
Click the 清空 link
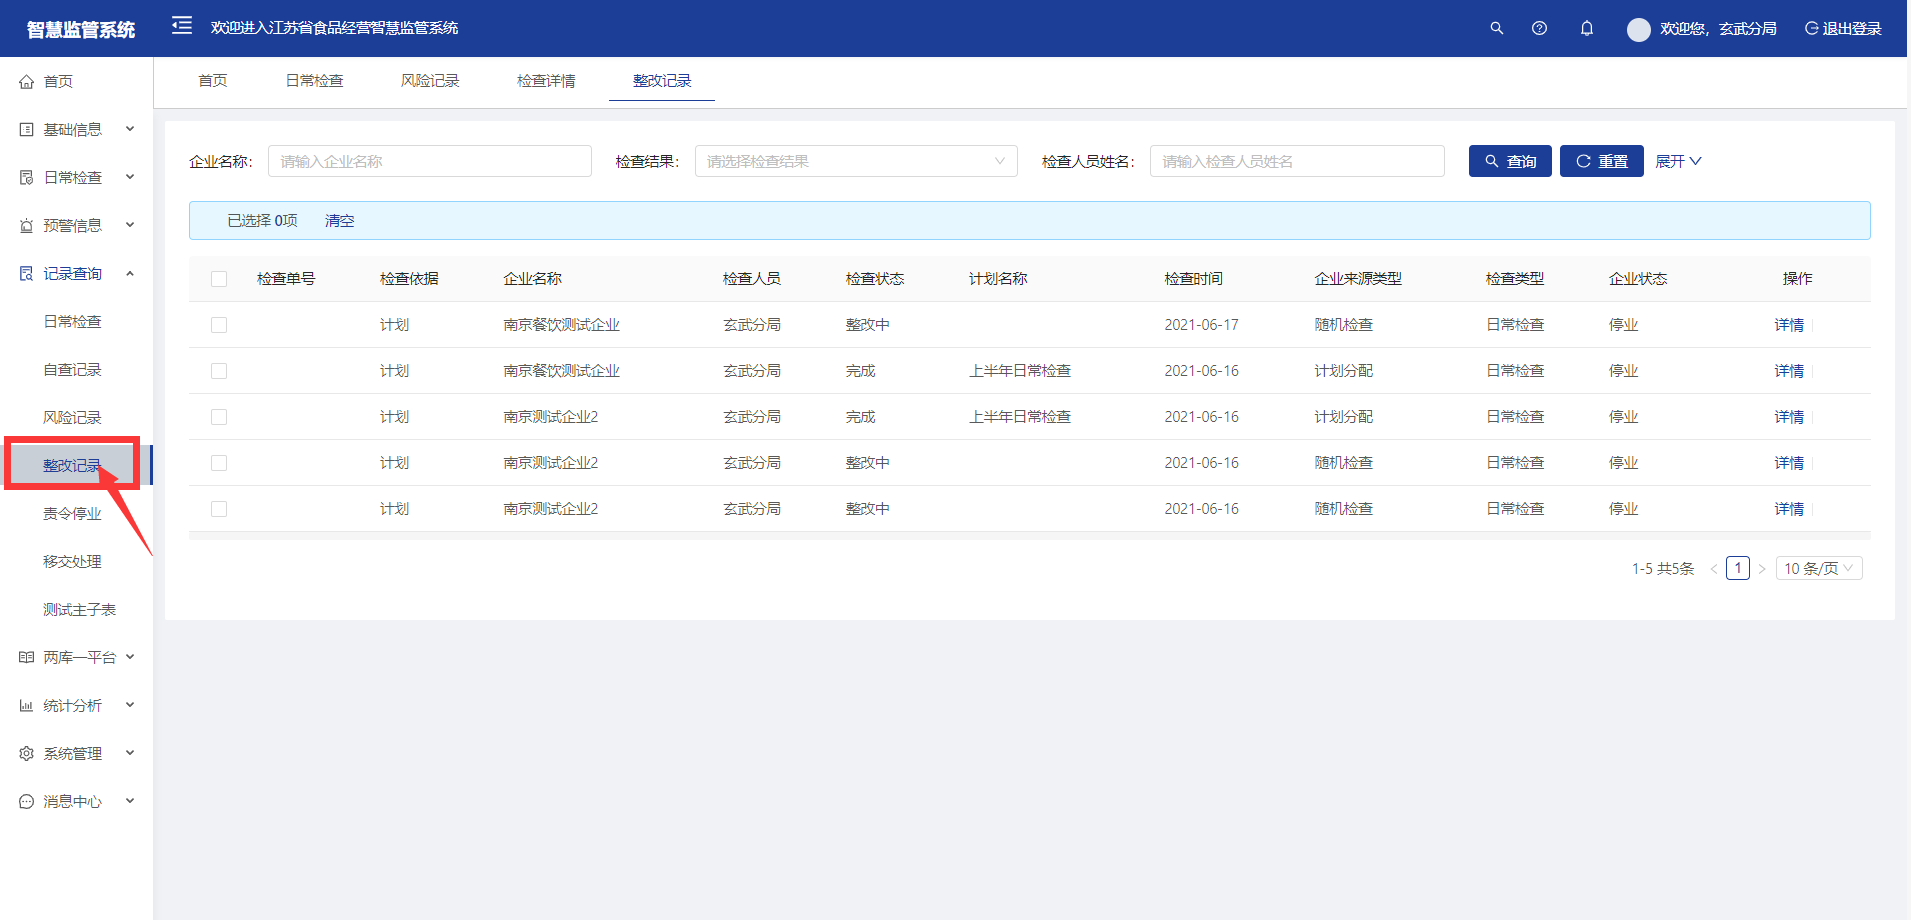coord(339,221)
